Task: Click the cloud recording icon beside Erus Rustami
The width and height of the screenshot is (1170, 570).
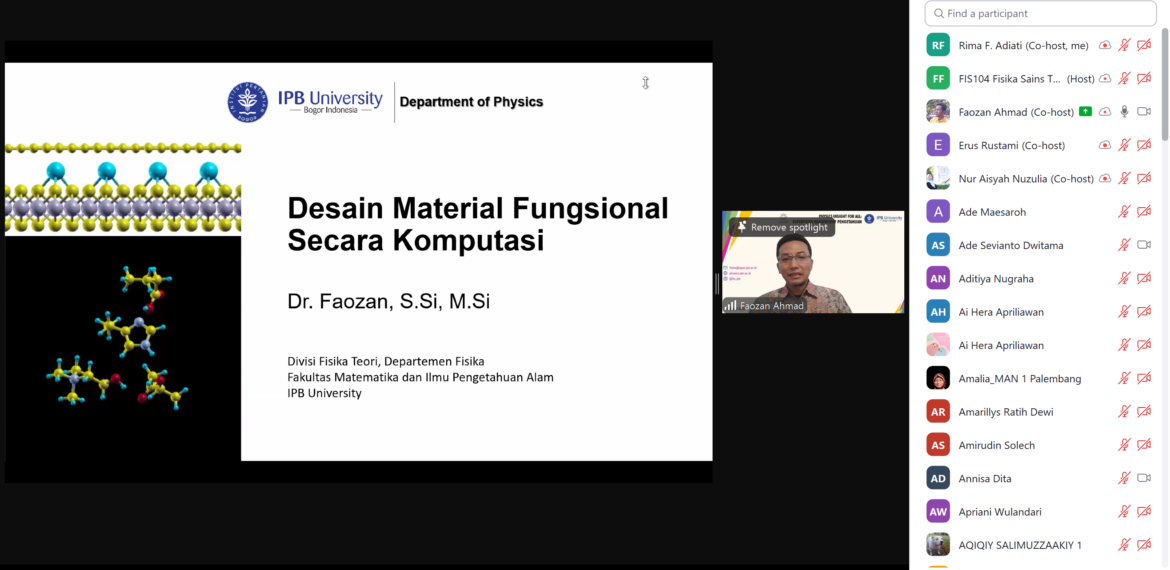Action: [x=1104, y=145]
